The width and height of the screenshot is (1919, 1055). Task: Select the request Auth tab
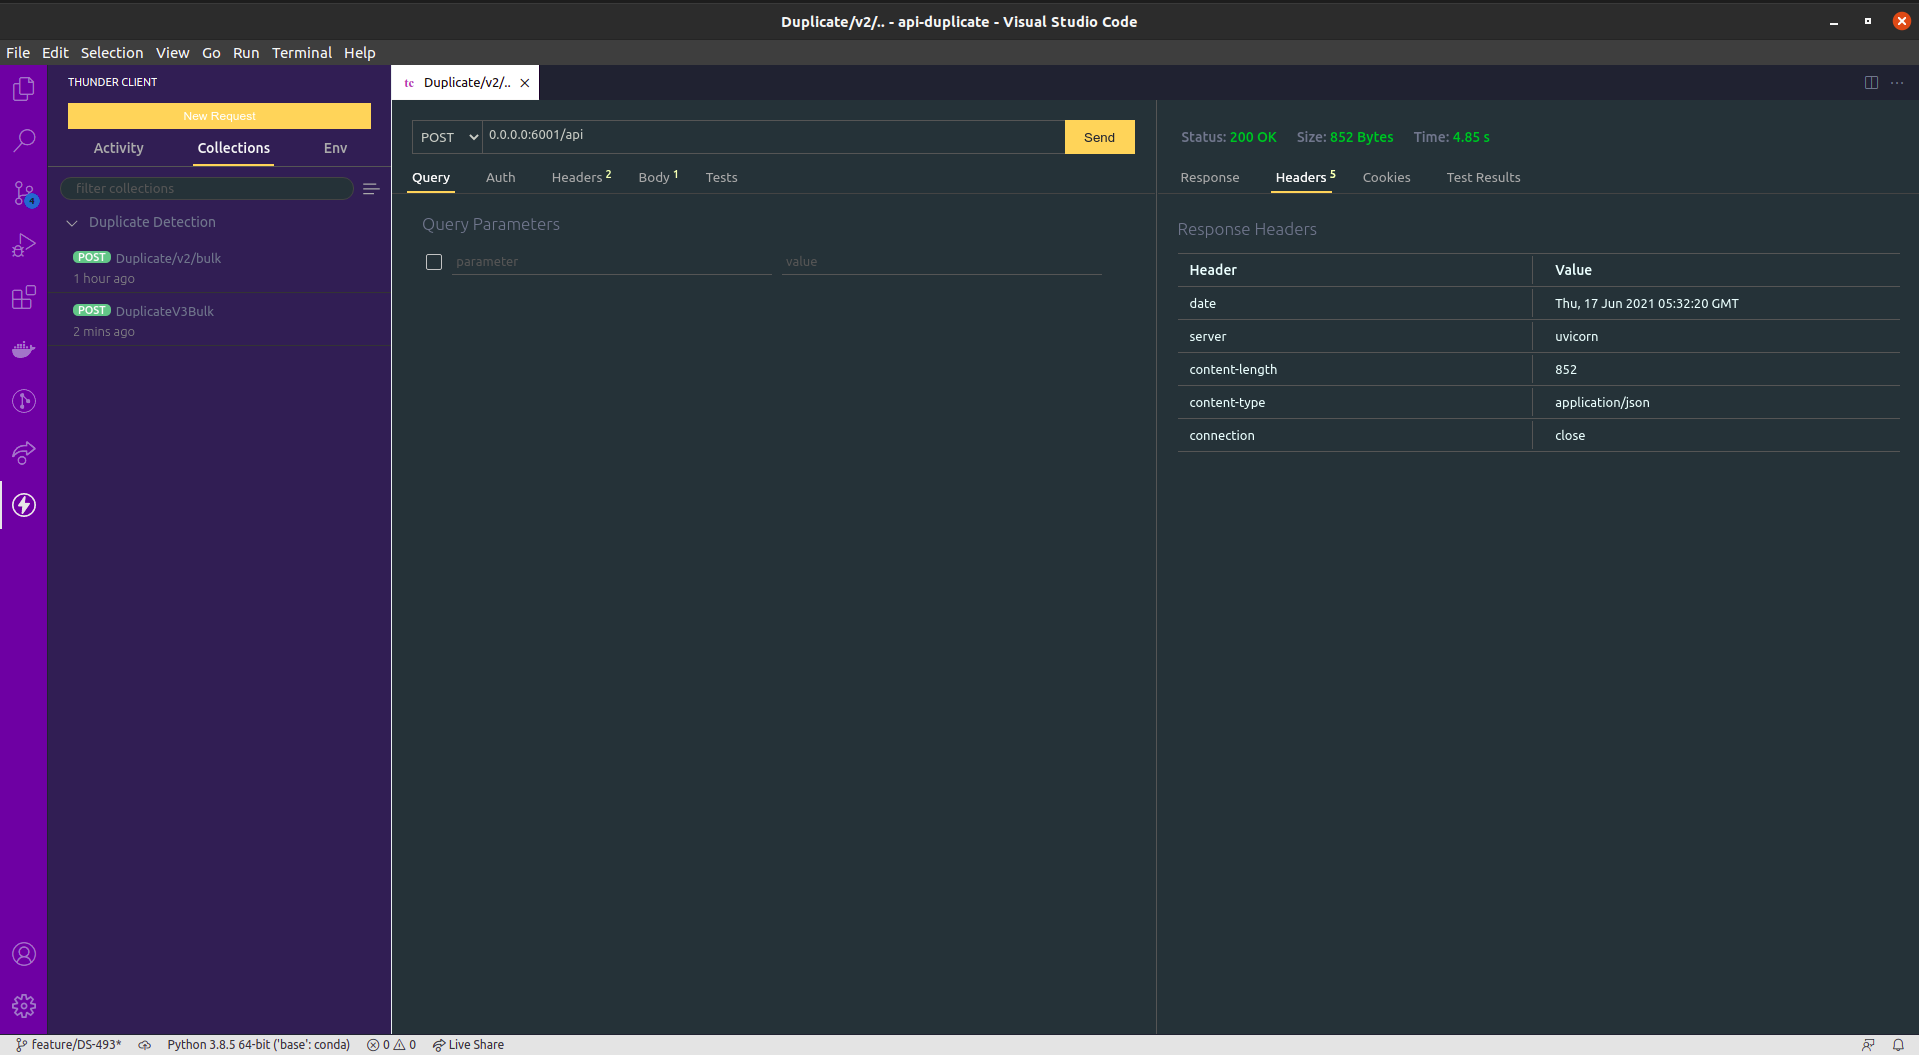point(501,178)
